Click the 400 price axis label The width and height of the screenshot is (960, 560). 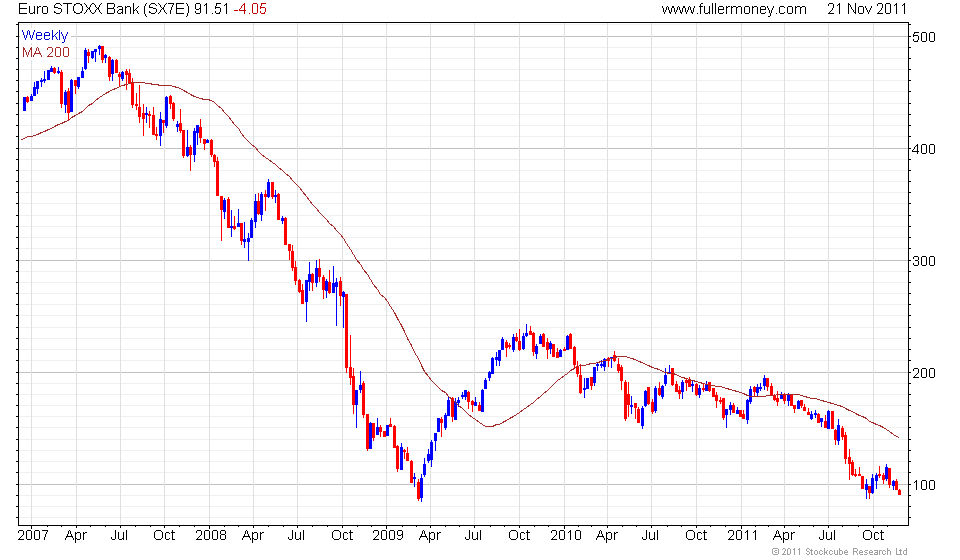[x=924, y=149]
